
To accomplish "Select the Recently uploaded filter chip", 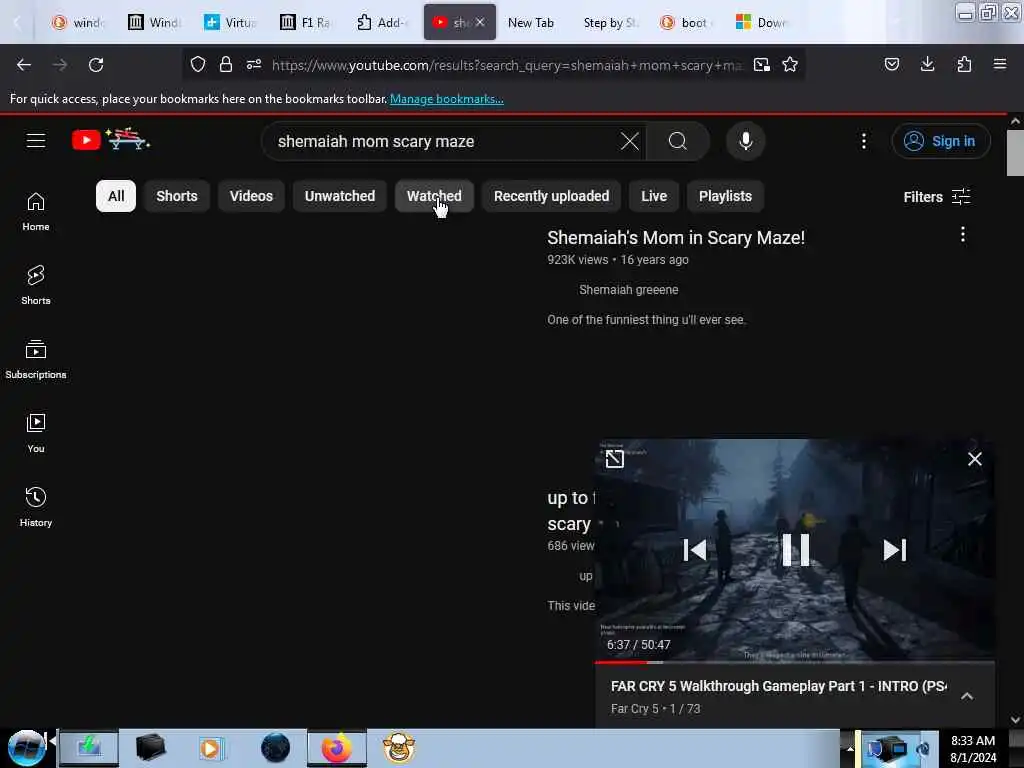I will tap(551, 196).
